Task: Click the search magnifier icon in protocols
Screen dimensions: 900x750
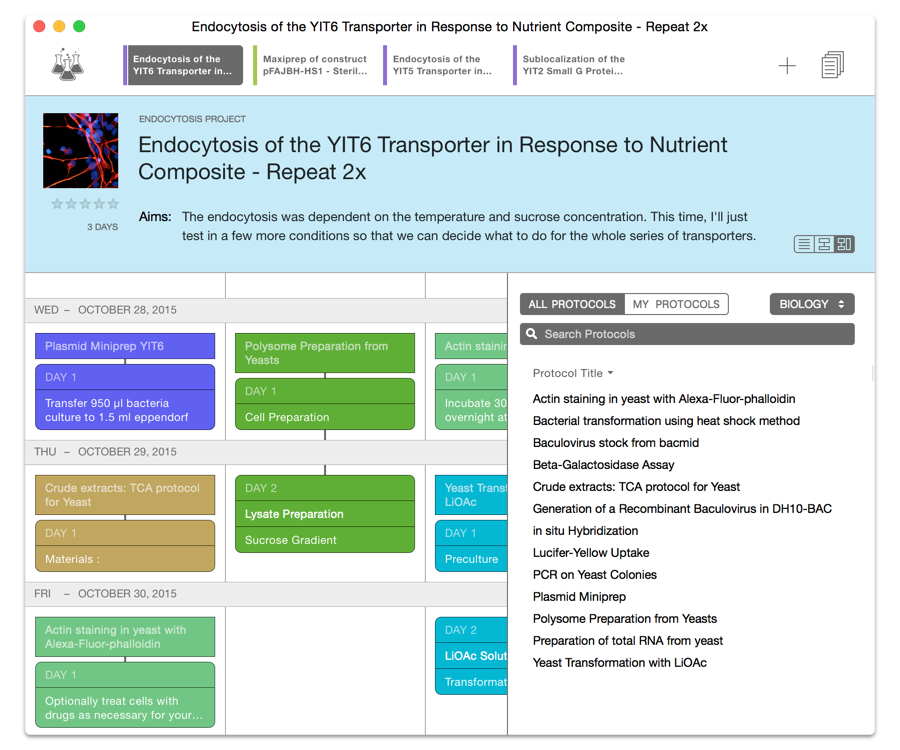Action: tap(533, 334)
